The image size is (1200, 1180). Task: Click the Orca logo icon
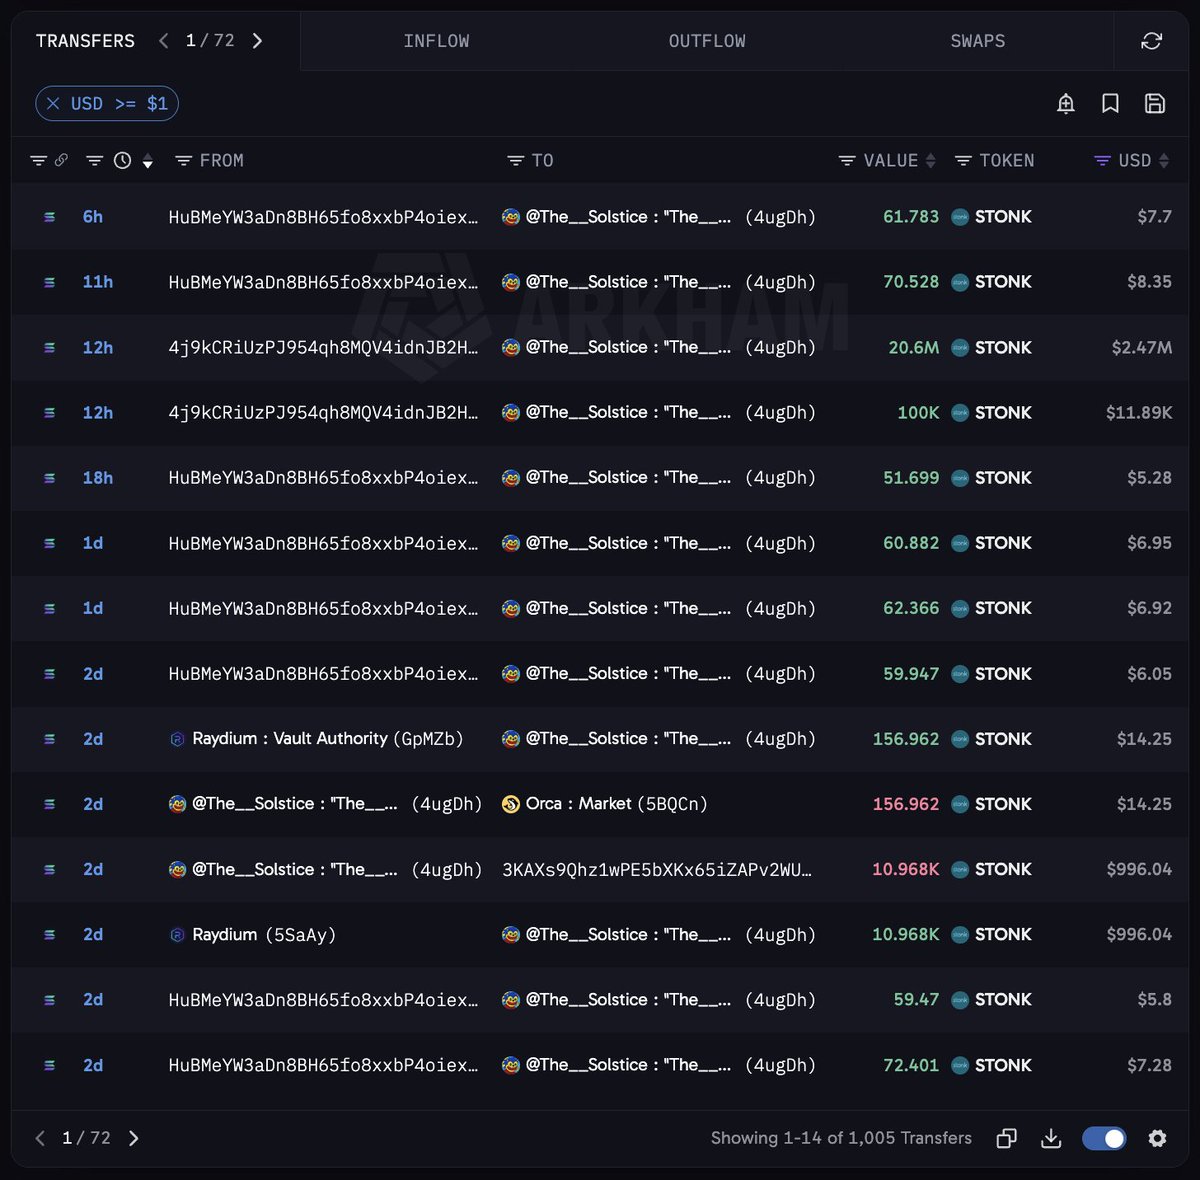pyautogui.click(x=510, y=804)
